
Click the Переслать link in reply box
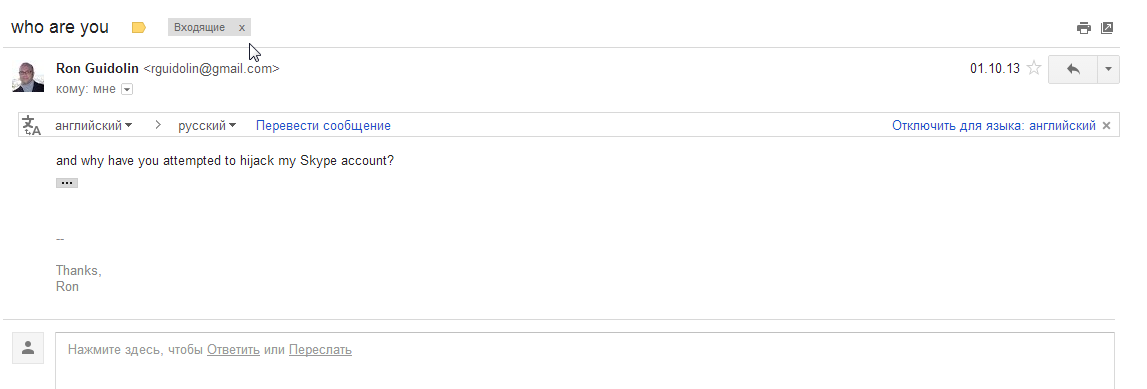(320, 350)
